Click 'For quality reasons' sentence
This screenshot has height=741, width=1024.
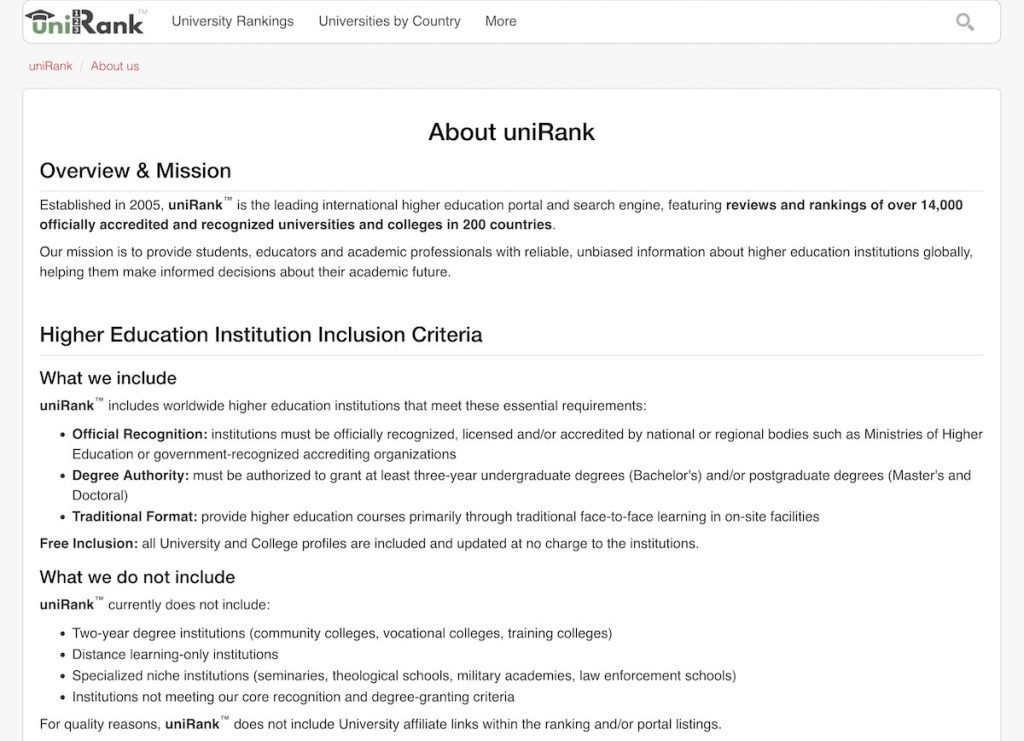(380, 724)
